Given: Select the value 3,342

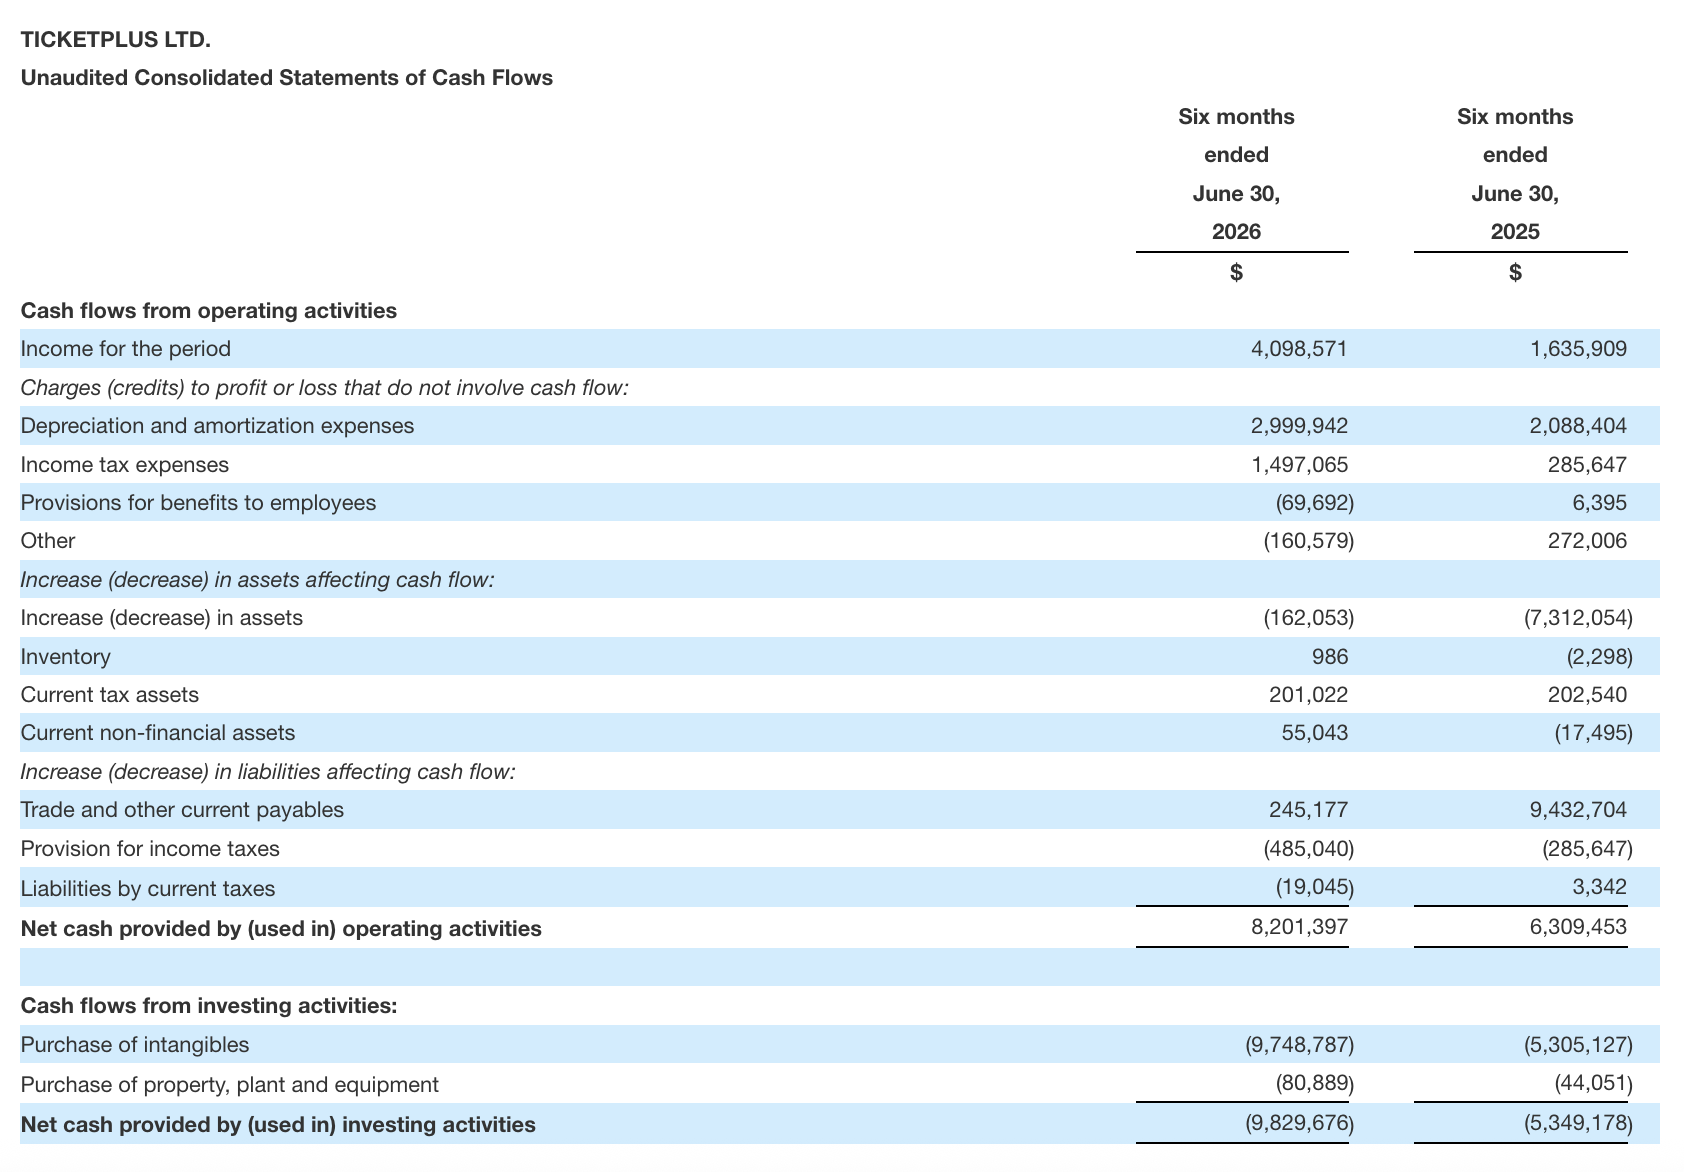Looking at the screenshot, I should 1599,887.
